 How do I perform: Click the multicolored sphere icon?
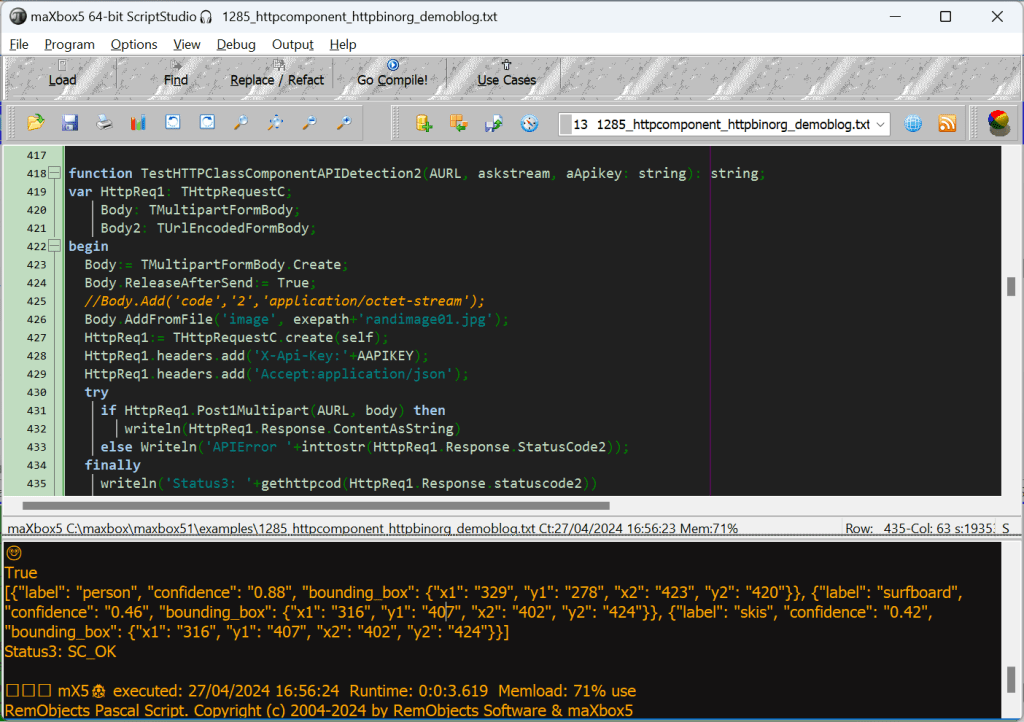997,123
